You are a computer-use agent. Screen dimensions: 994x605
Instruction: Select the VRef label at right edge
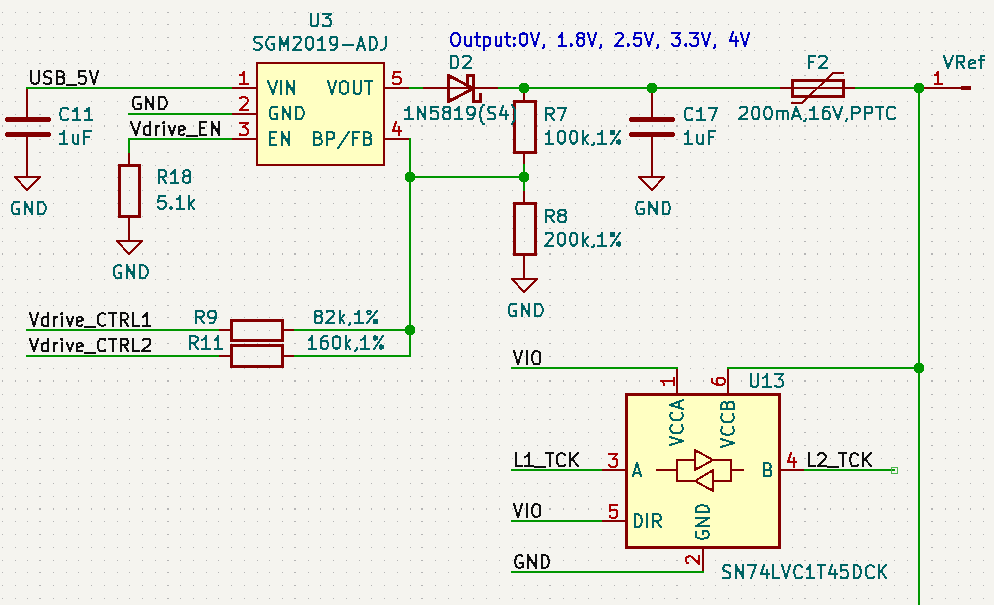(x=962, y=62)
